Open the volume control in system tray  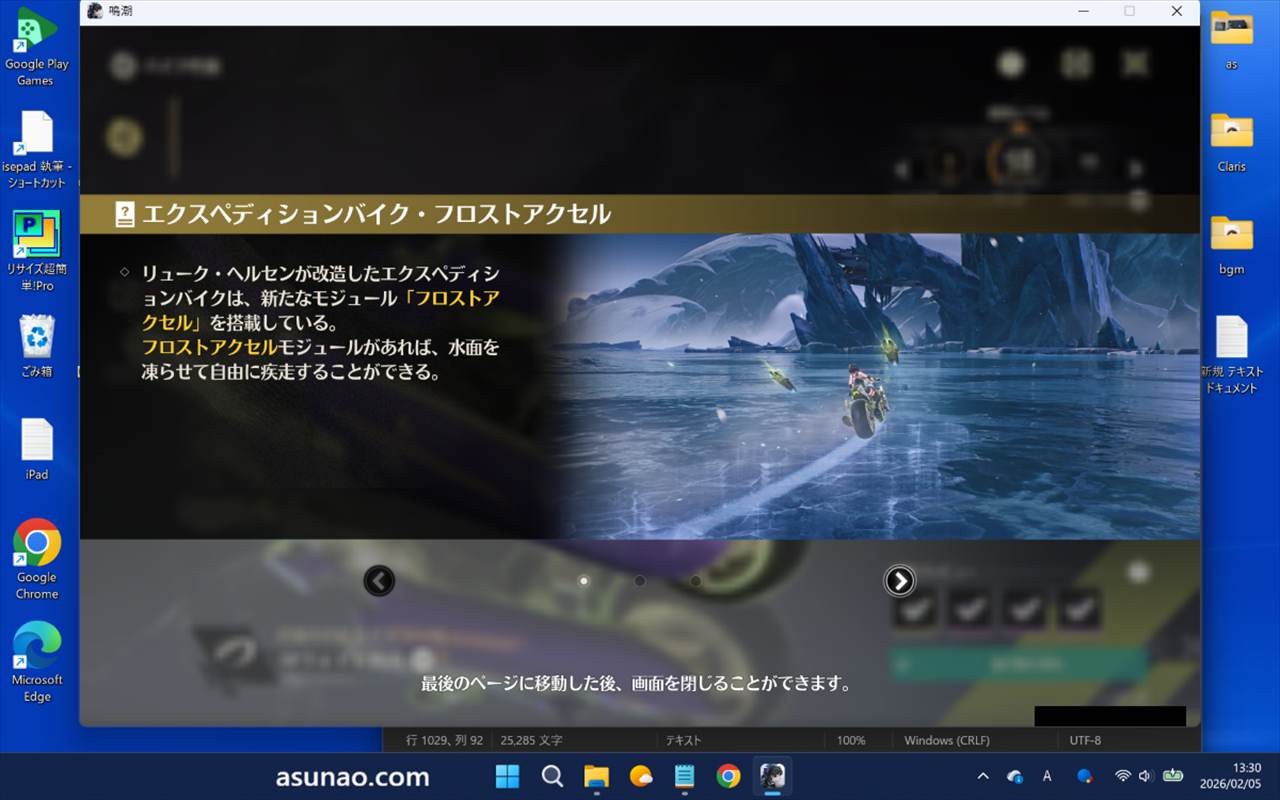click(x=1145, y=776)
